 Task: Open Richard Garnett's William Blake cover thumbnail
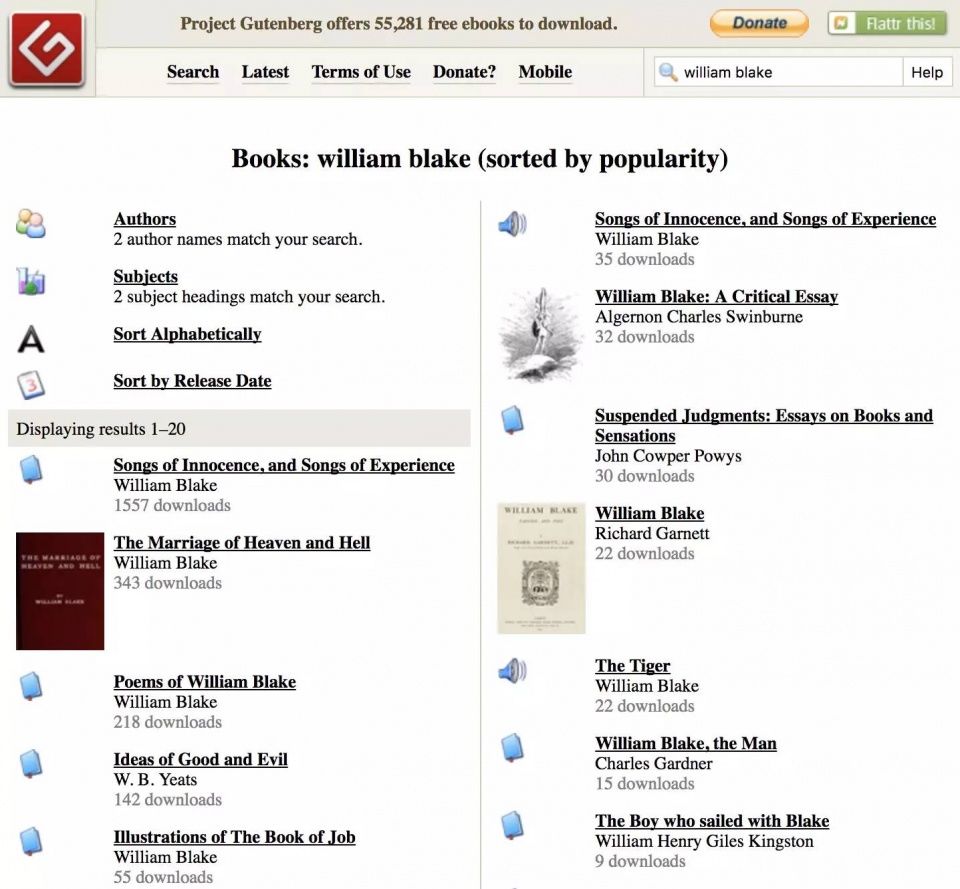[541, 568]
